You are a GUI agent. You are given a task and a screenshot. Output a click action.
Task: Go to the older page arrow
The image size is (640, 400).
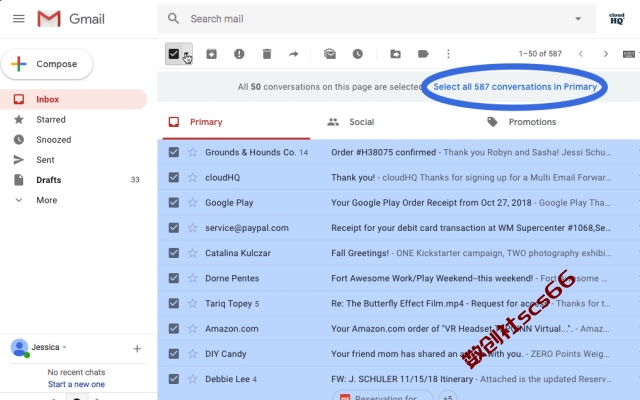pos(606,54)
